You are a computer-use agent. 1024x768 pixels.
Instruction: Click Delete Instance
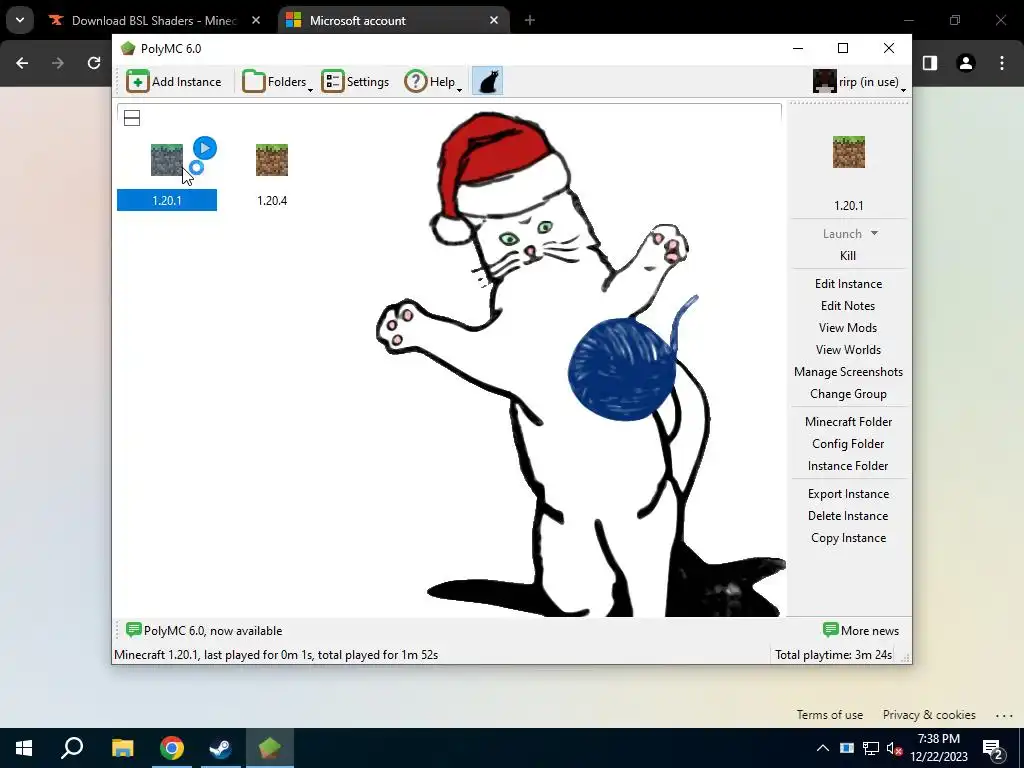click(848, 516)
